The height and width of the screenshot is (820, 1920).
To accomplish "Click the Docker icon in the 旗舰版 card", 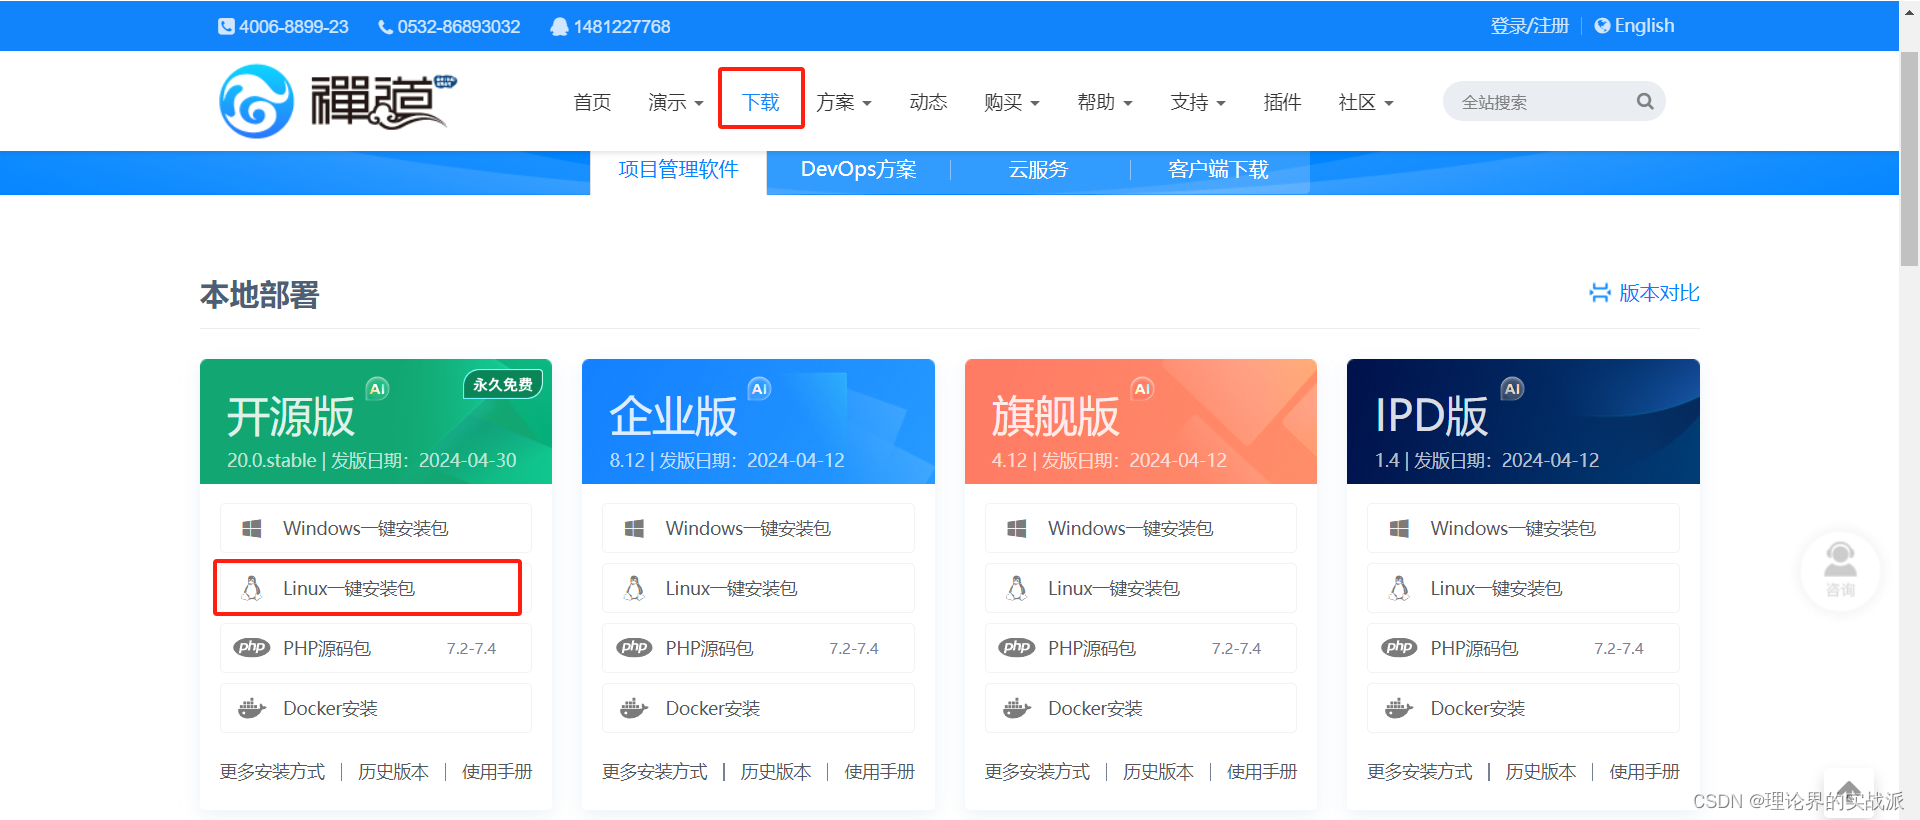I will (x=1017, y=708).
